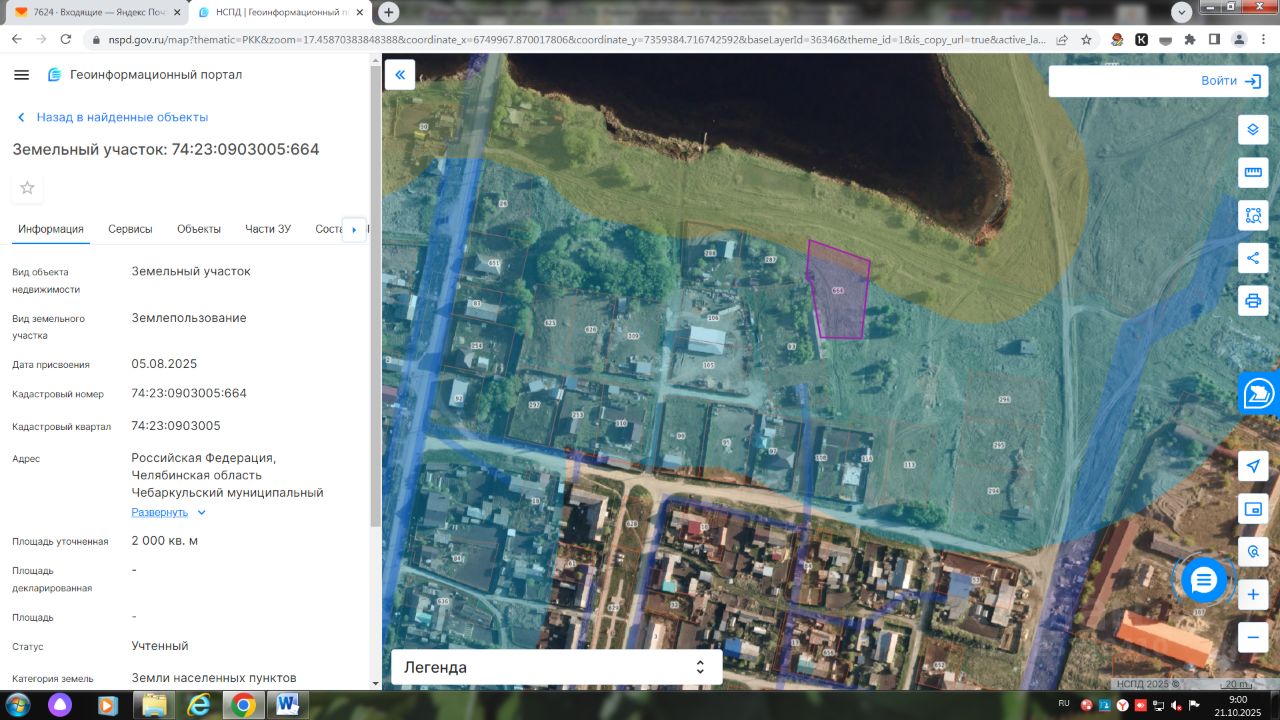Show more tabs with right arrow
The image size is (1280, 720).
[x=354, y=229]
